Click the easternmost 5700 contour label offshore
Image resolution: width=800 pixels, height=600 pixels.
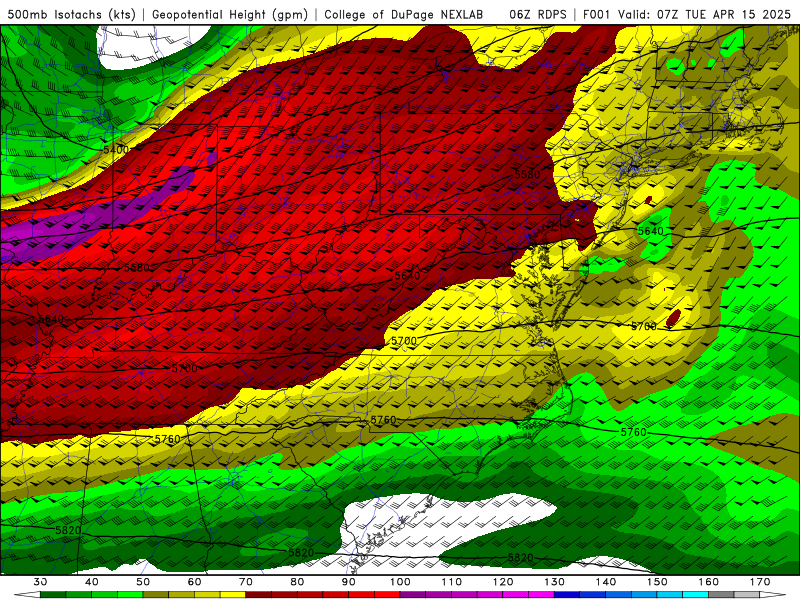(644, 327)
